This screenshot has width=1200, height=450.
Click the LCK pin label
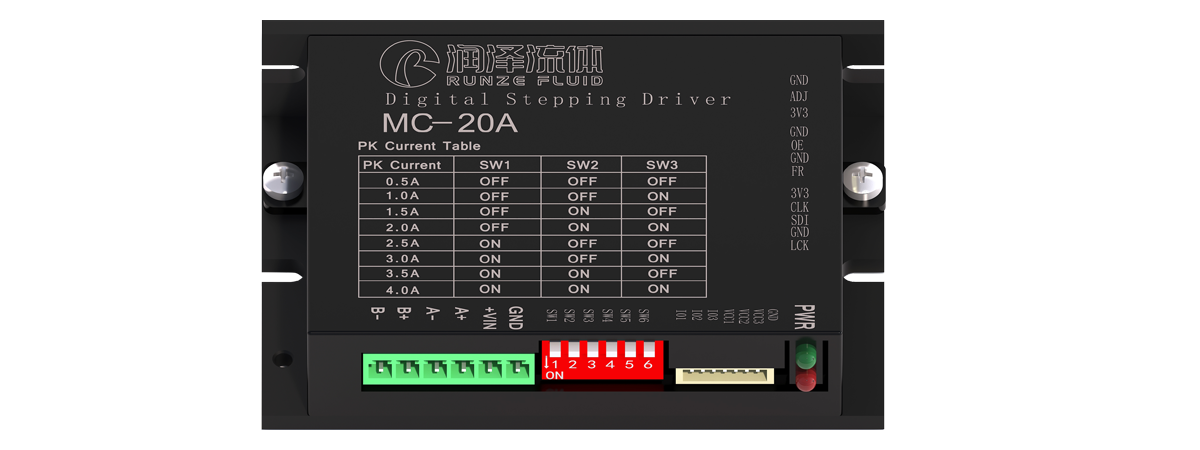click(x=799, y=245)
